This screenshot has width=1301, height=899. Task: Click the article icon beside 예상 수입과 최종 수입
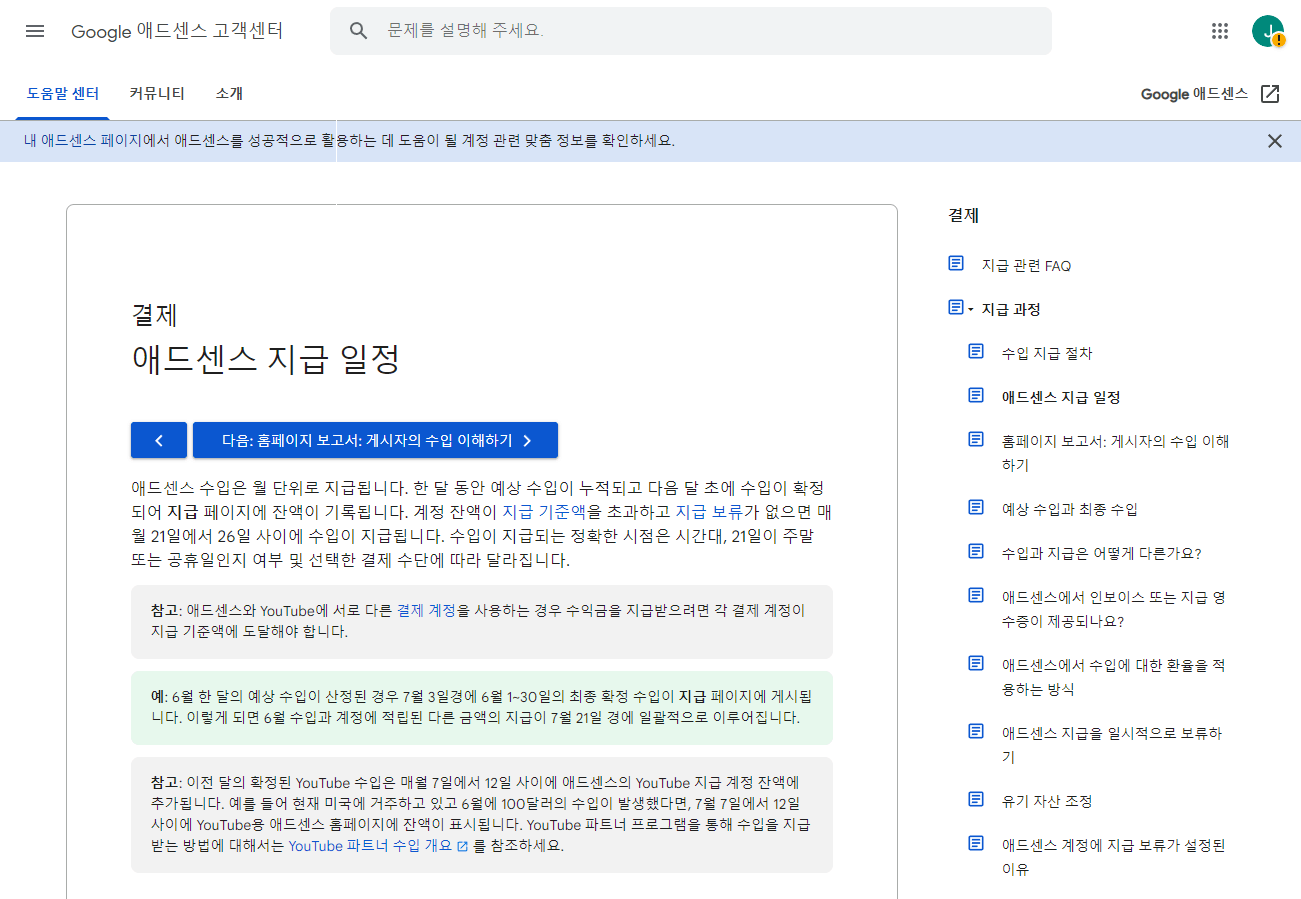976,506
